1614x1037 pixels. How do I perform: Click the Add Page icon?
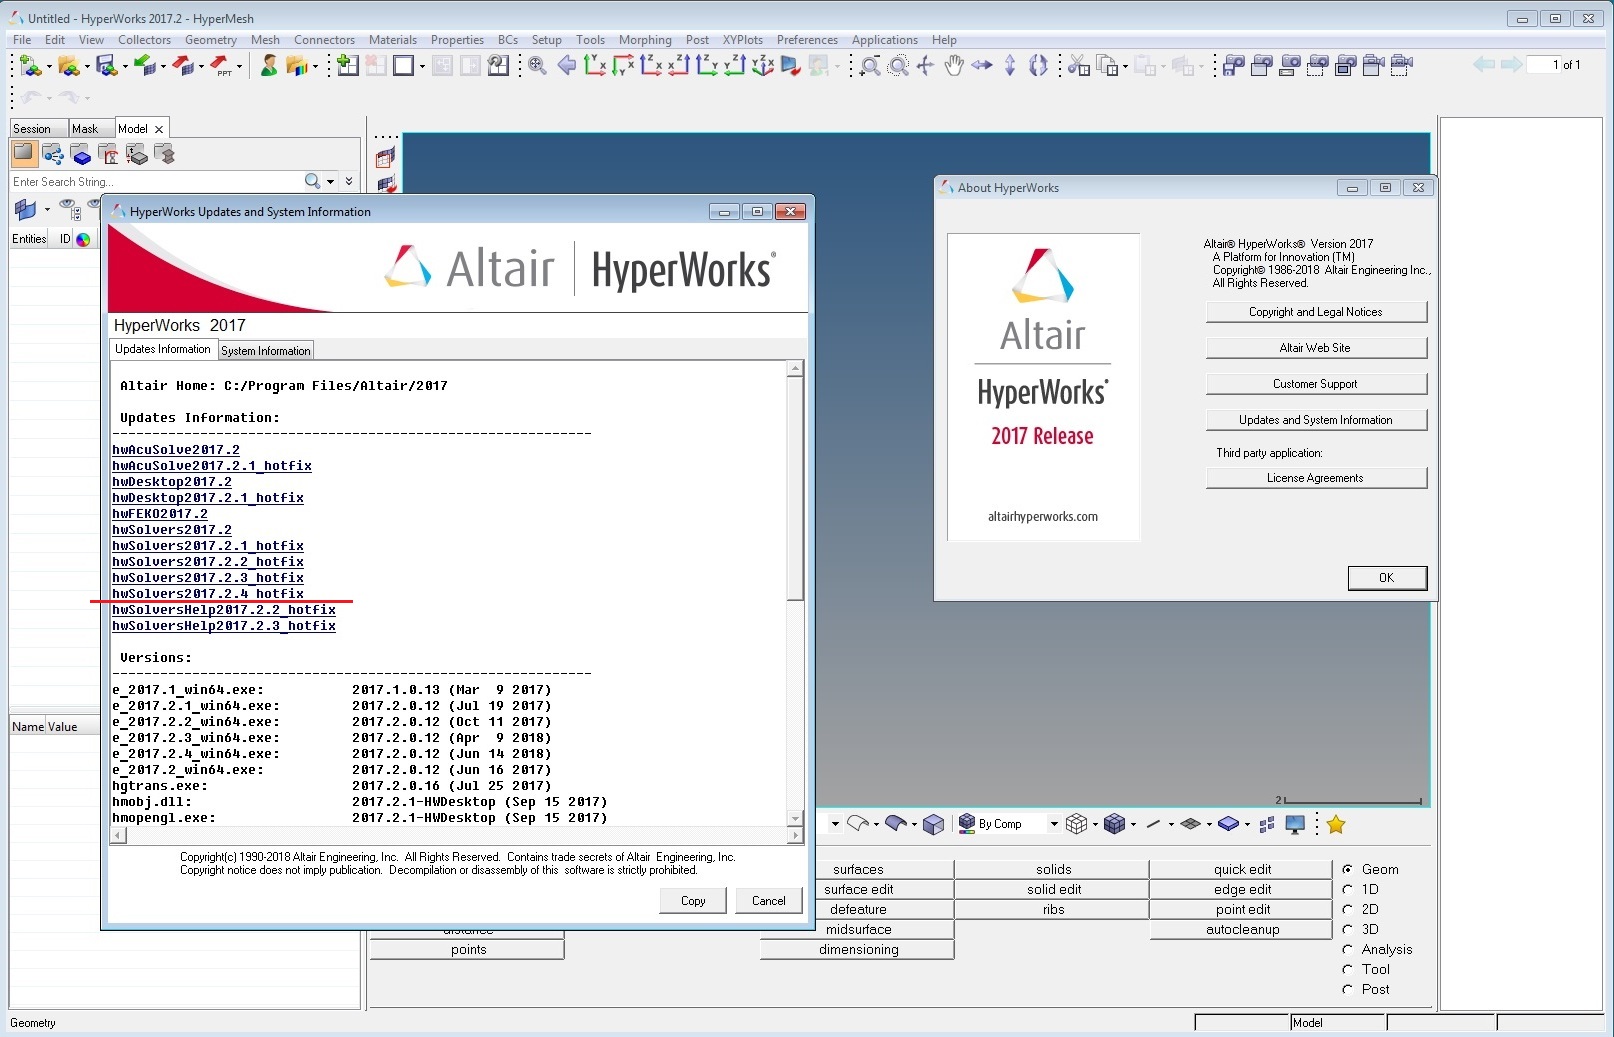pyautogui.click(x=348, y=66)
